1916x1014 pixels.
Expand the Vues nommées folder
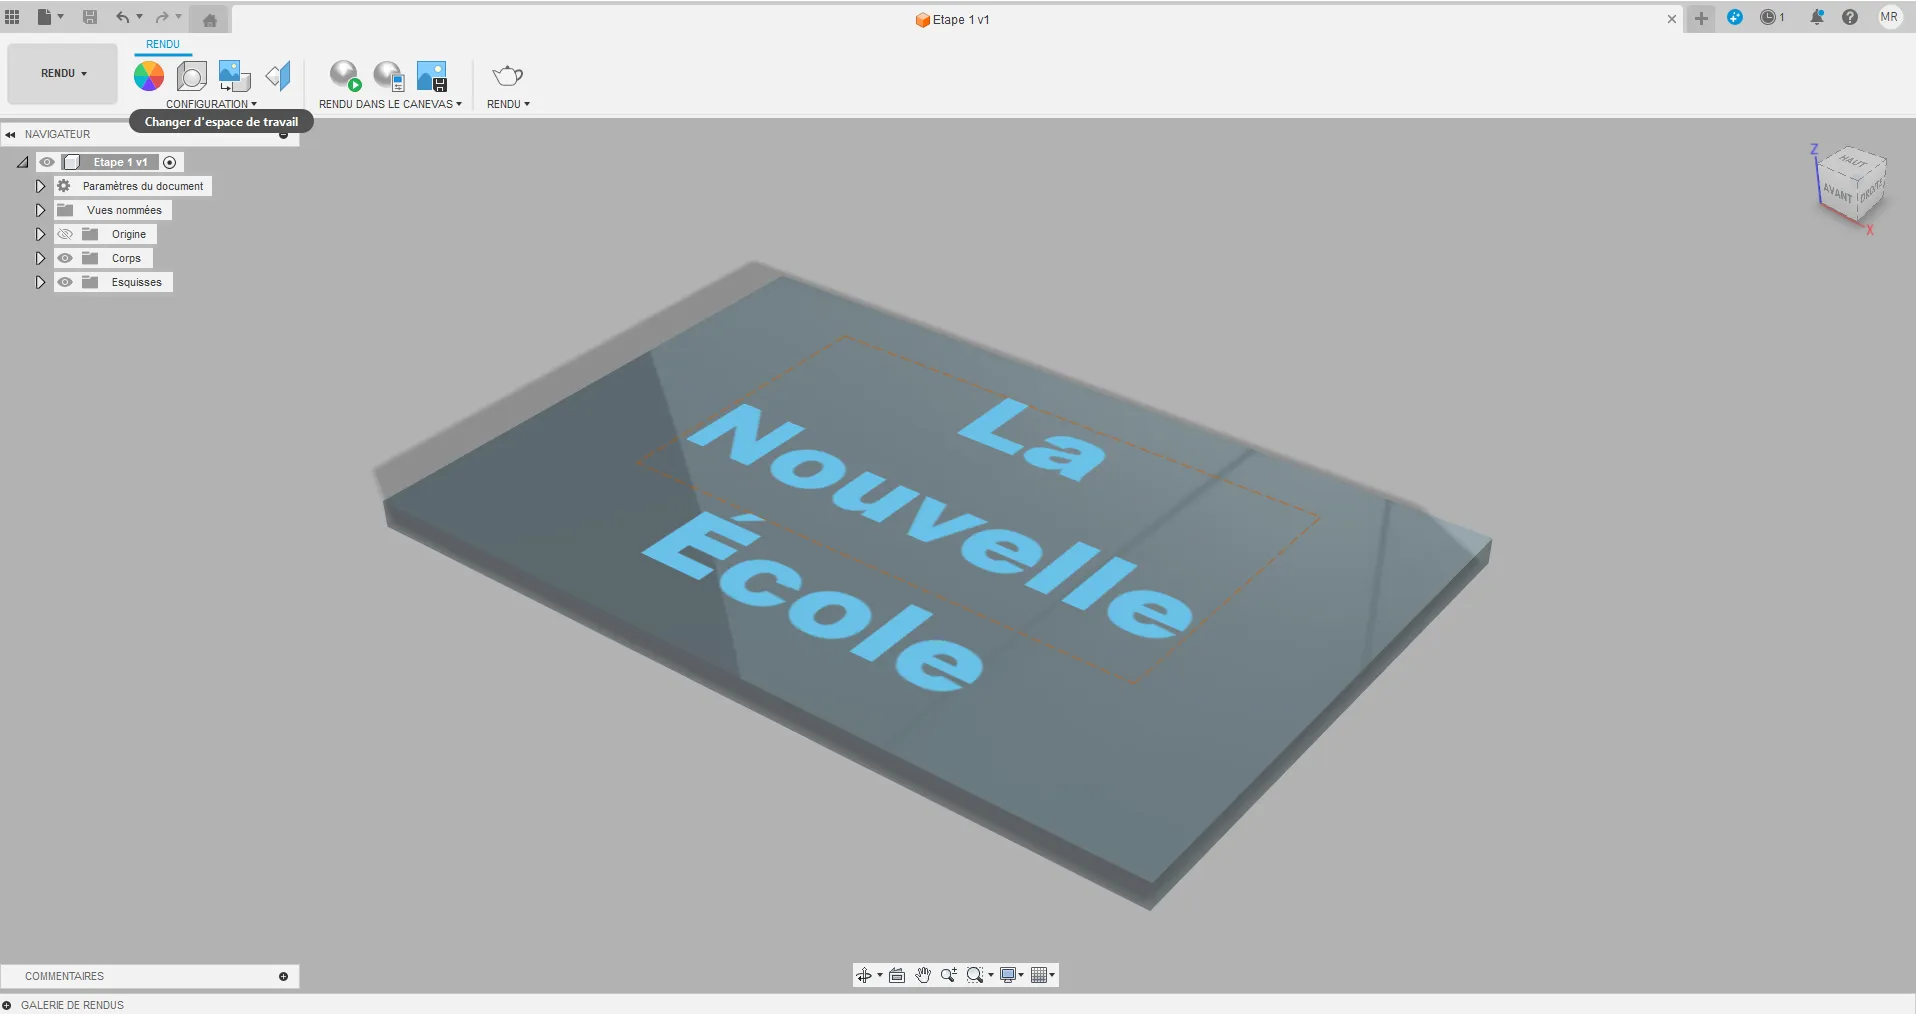(x=40, y=210)
